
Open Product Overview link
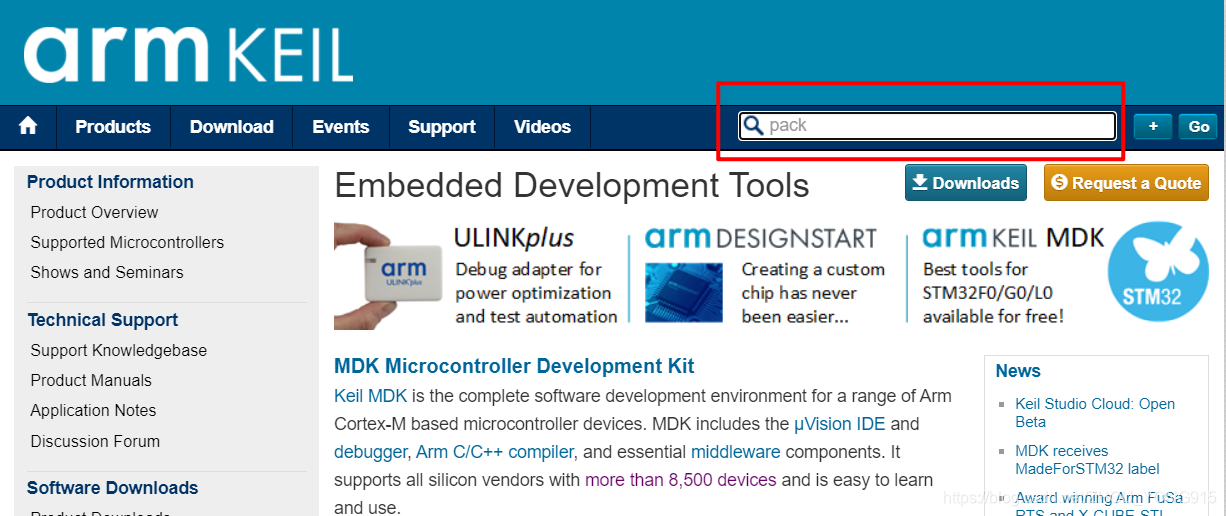(94, 212)
